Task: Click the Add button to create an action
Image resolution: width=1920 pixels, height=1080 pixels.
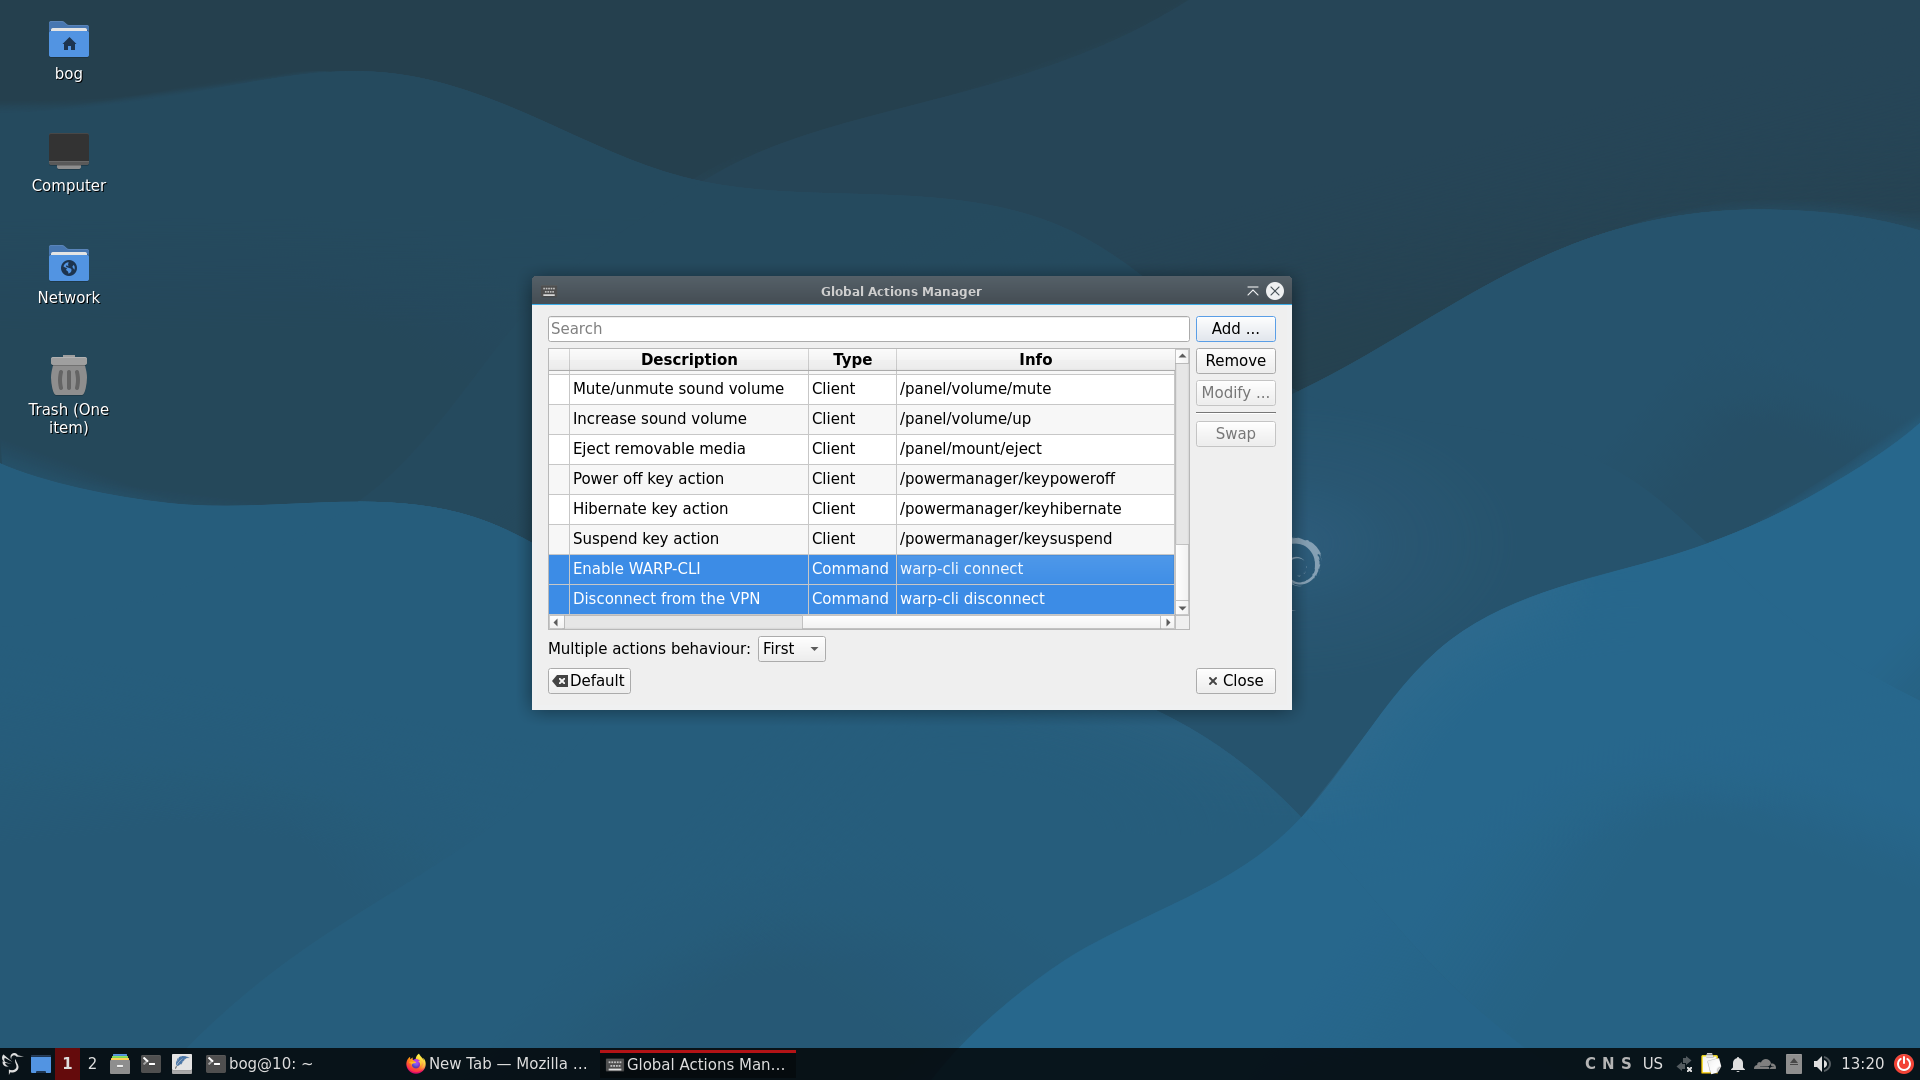Action: click(x=1235, y=328)
